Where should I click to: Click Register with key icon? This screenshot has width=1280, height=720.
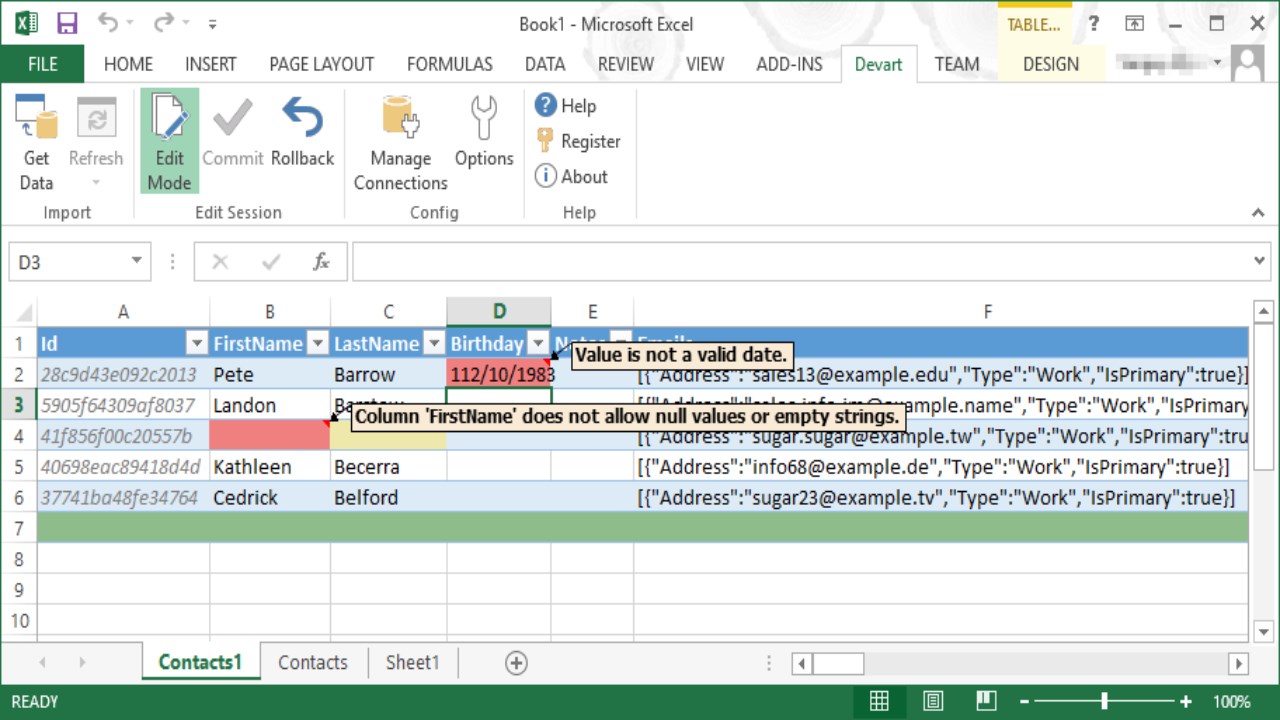click(578, 141)
